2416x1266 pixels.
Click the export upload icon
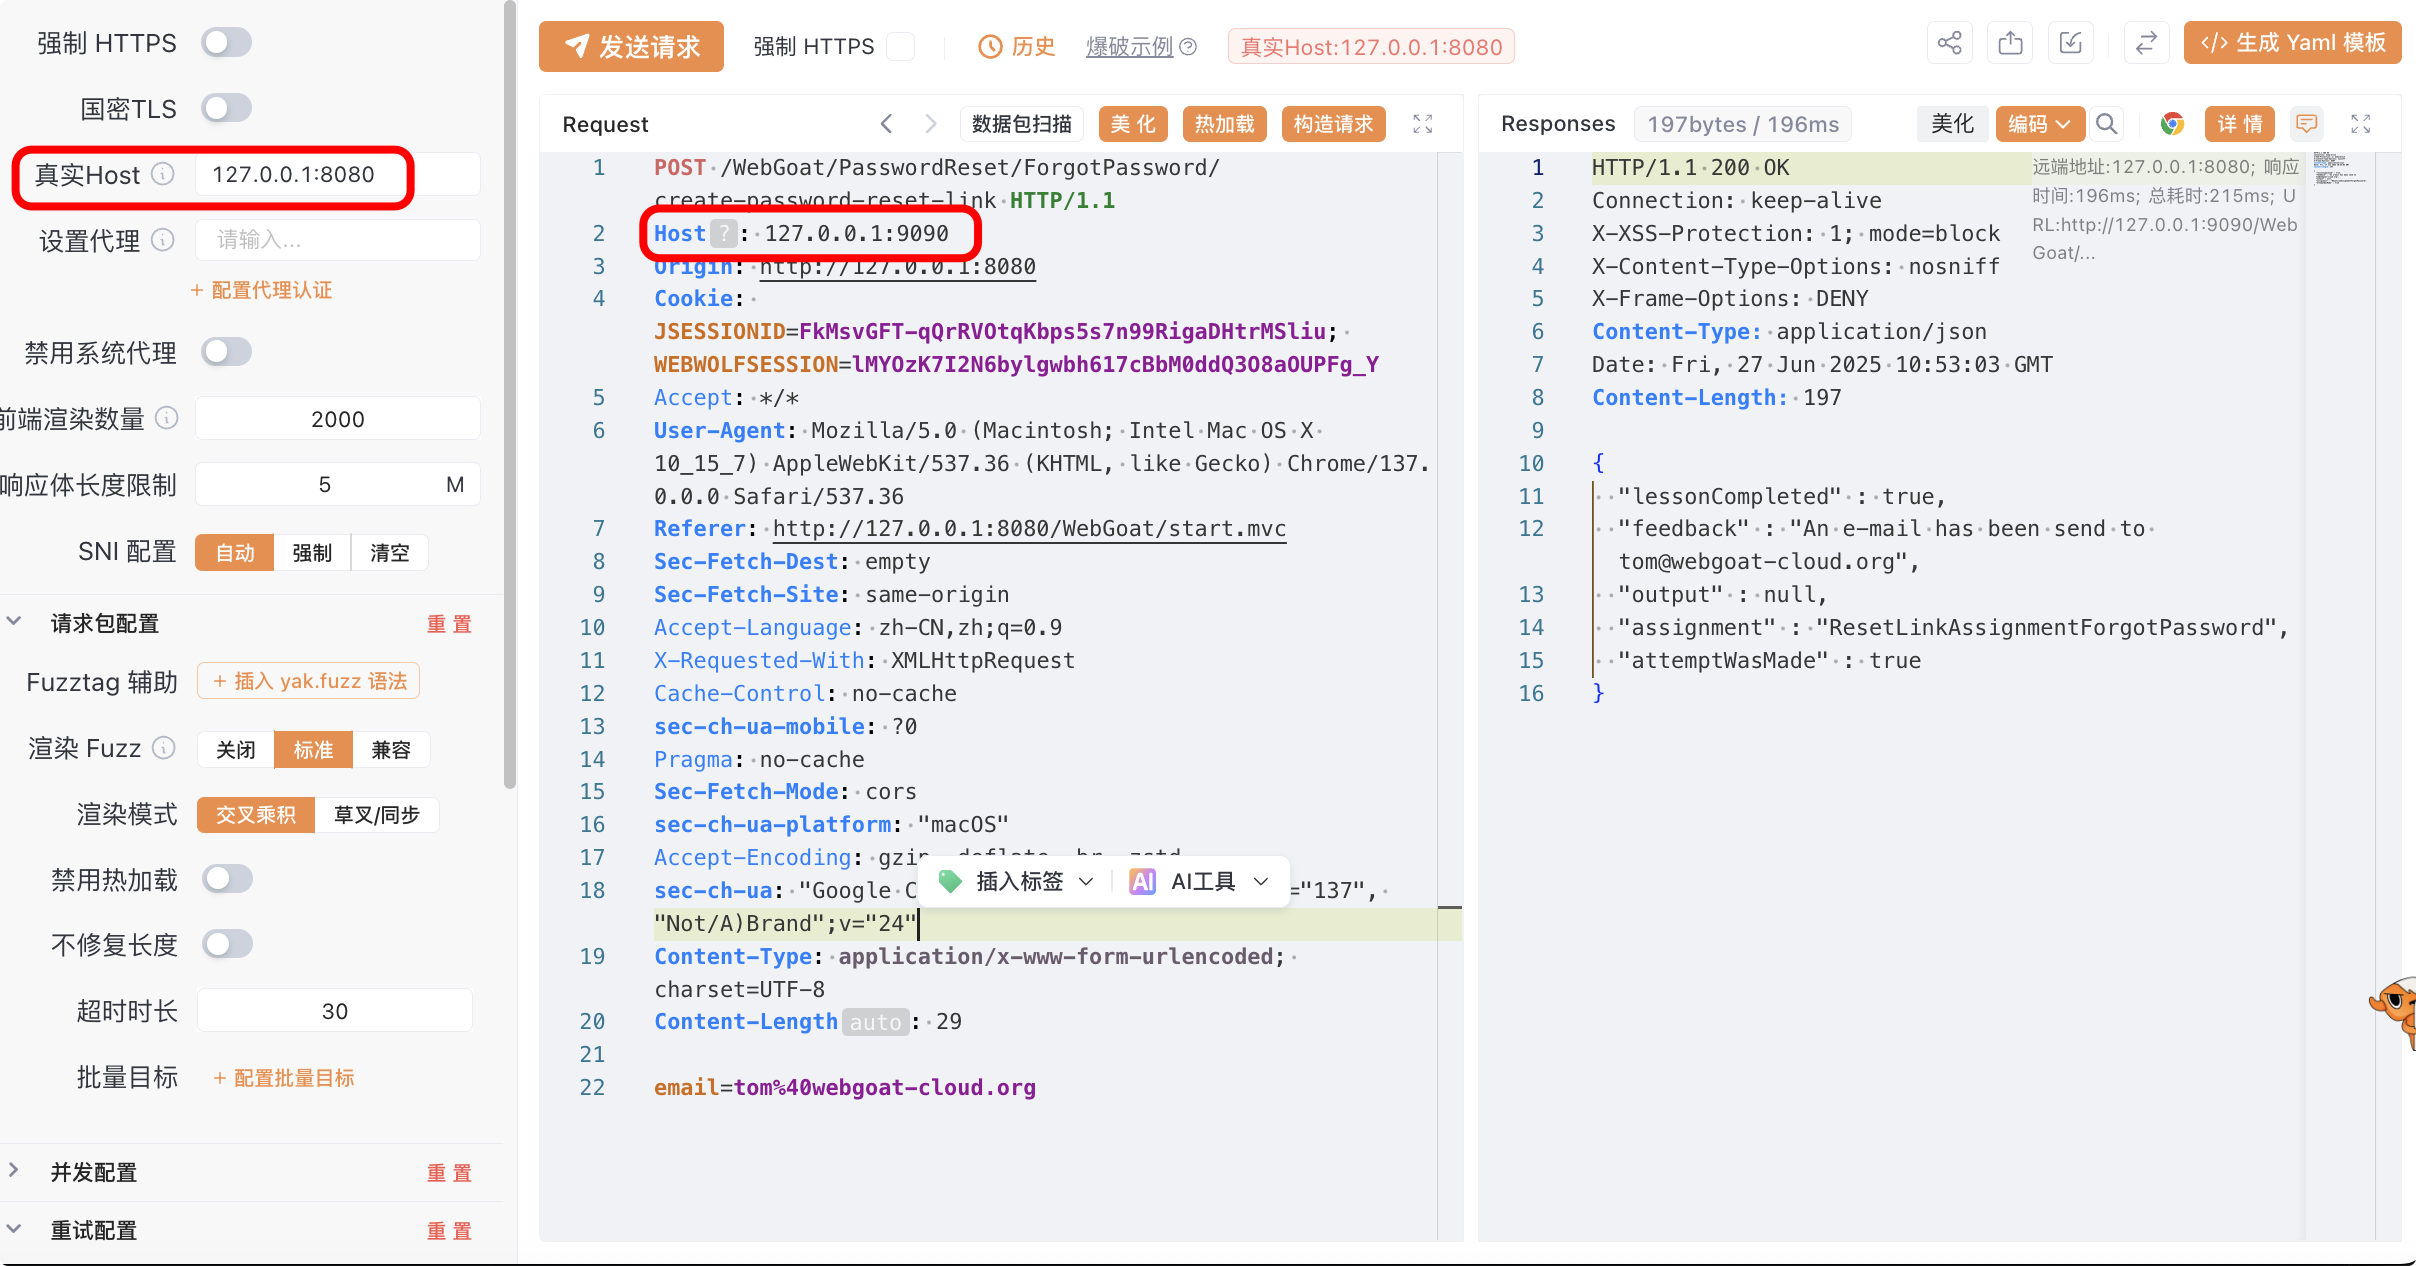coord(2010,43)
